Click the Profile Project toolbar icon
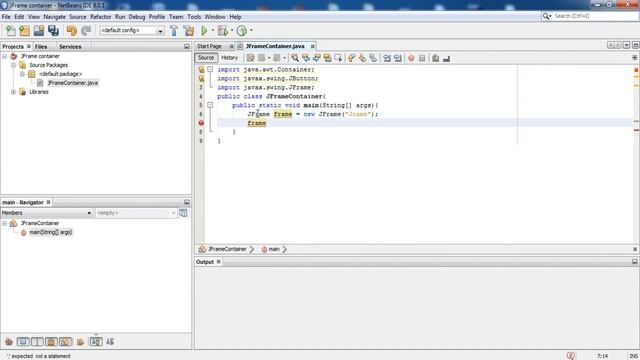The height and width of the screenshot is (360, 640). [242, 31]
